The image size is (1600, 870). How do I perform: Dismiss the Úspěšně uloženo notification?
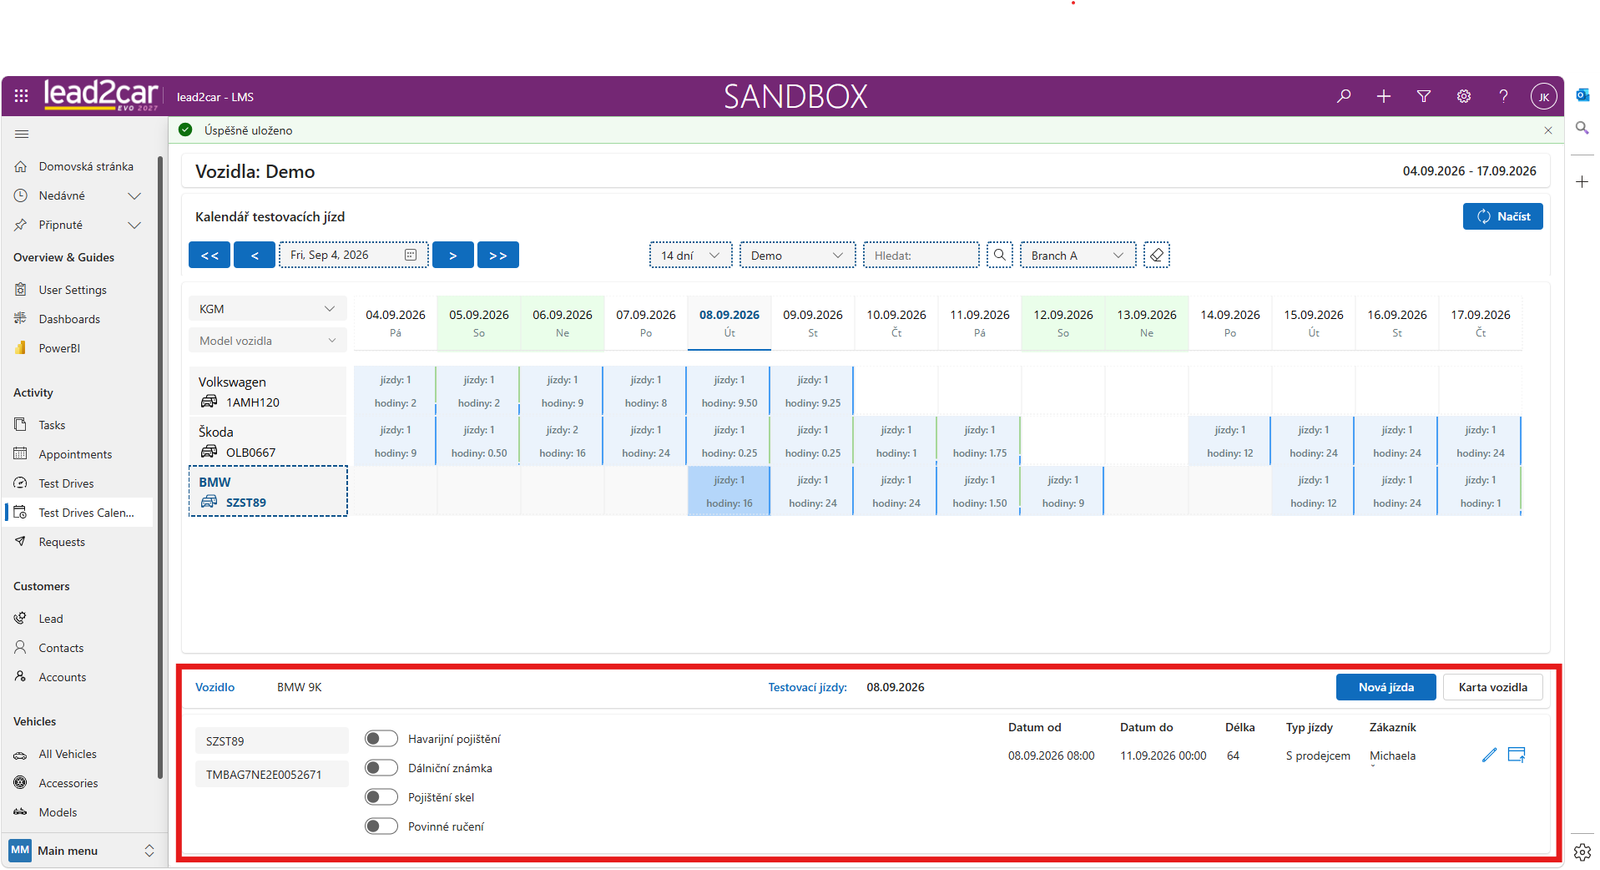click(x=1548, y=130)
